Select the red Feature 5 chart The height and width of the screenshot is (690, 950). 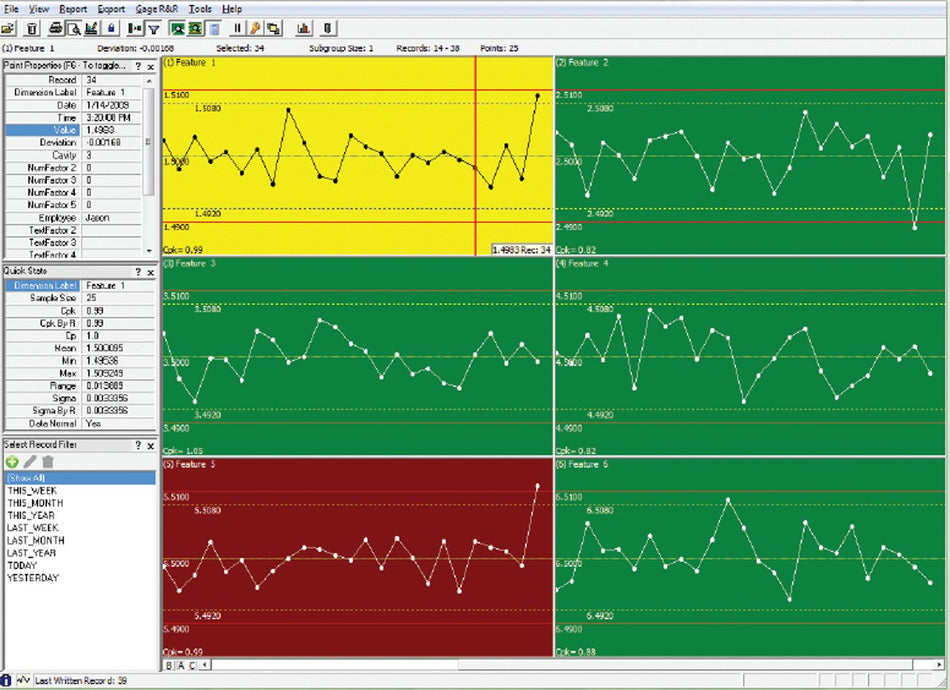pos(356,556)
